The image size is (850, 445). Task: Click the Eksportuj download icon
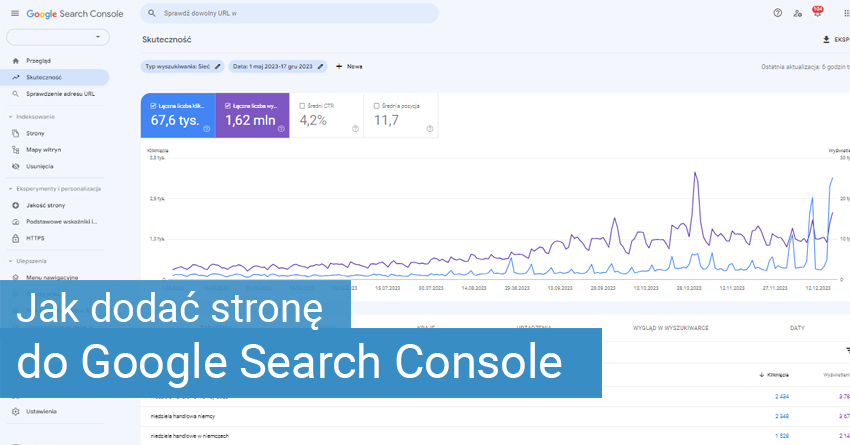point(826,40)
